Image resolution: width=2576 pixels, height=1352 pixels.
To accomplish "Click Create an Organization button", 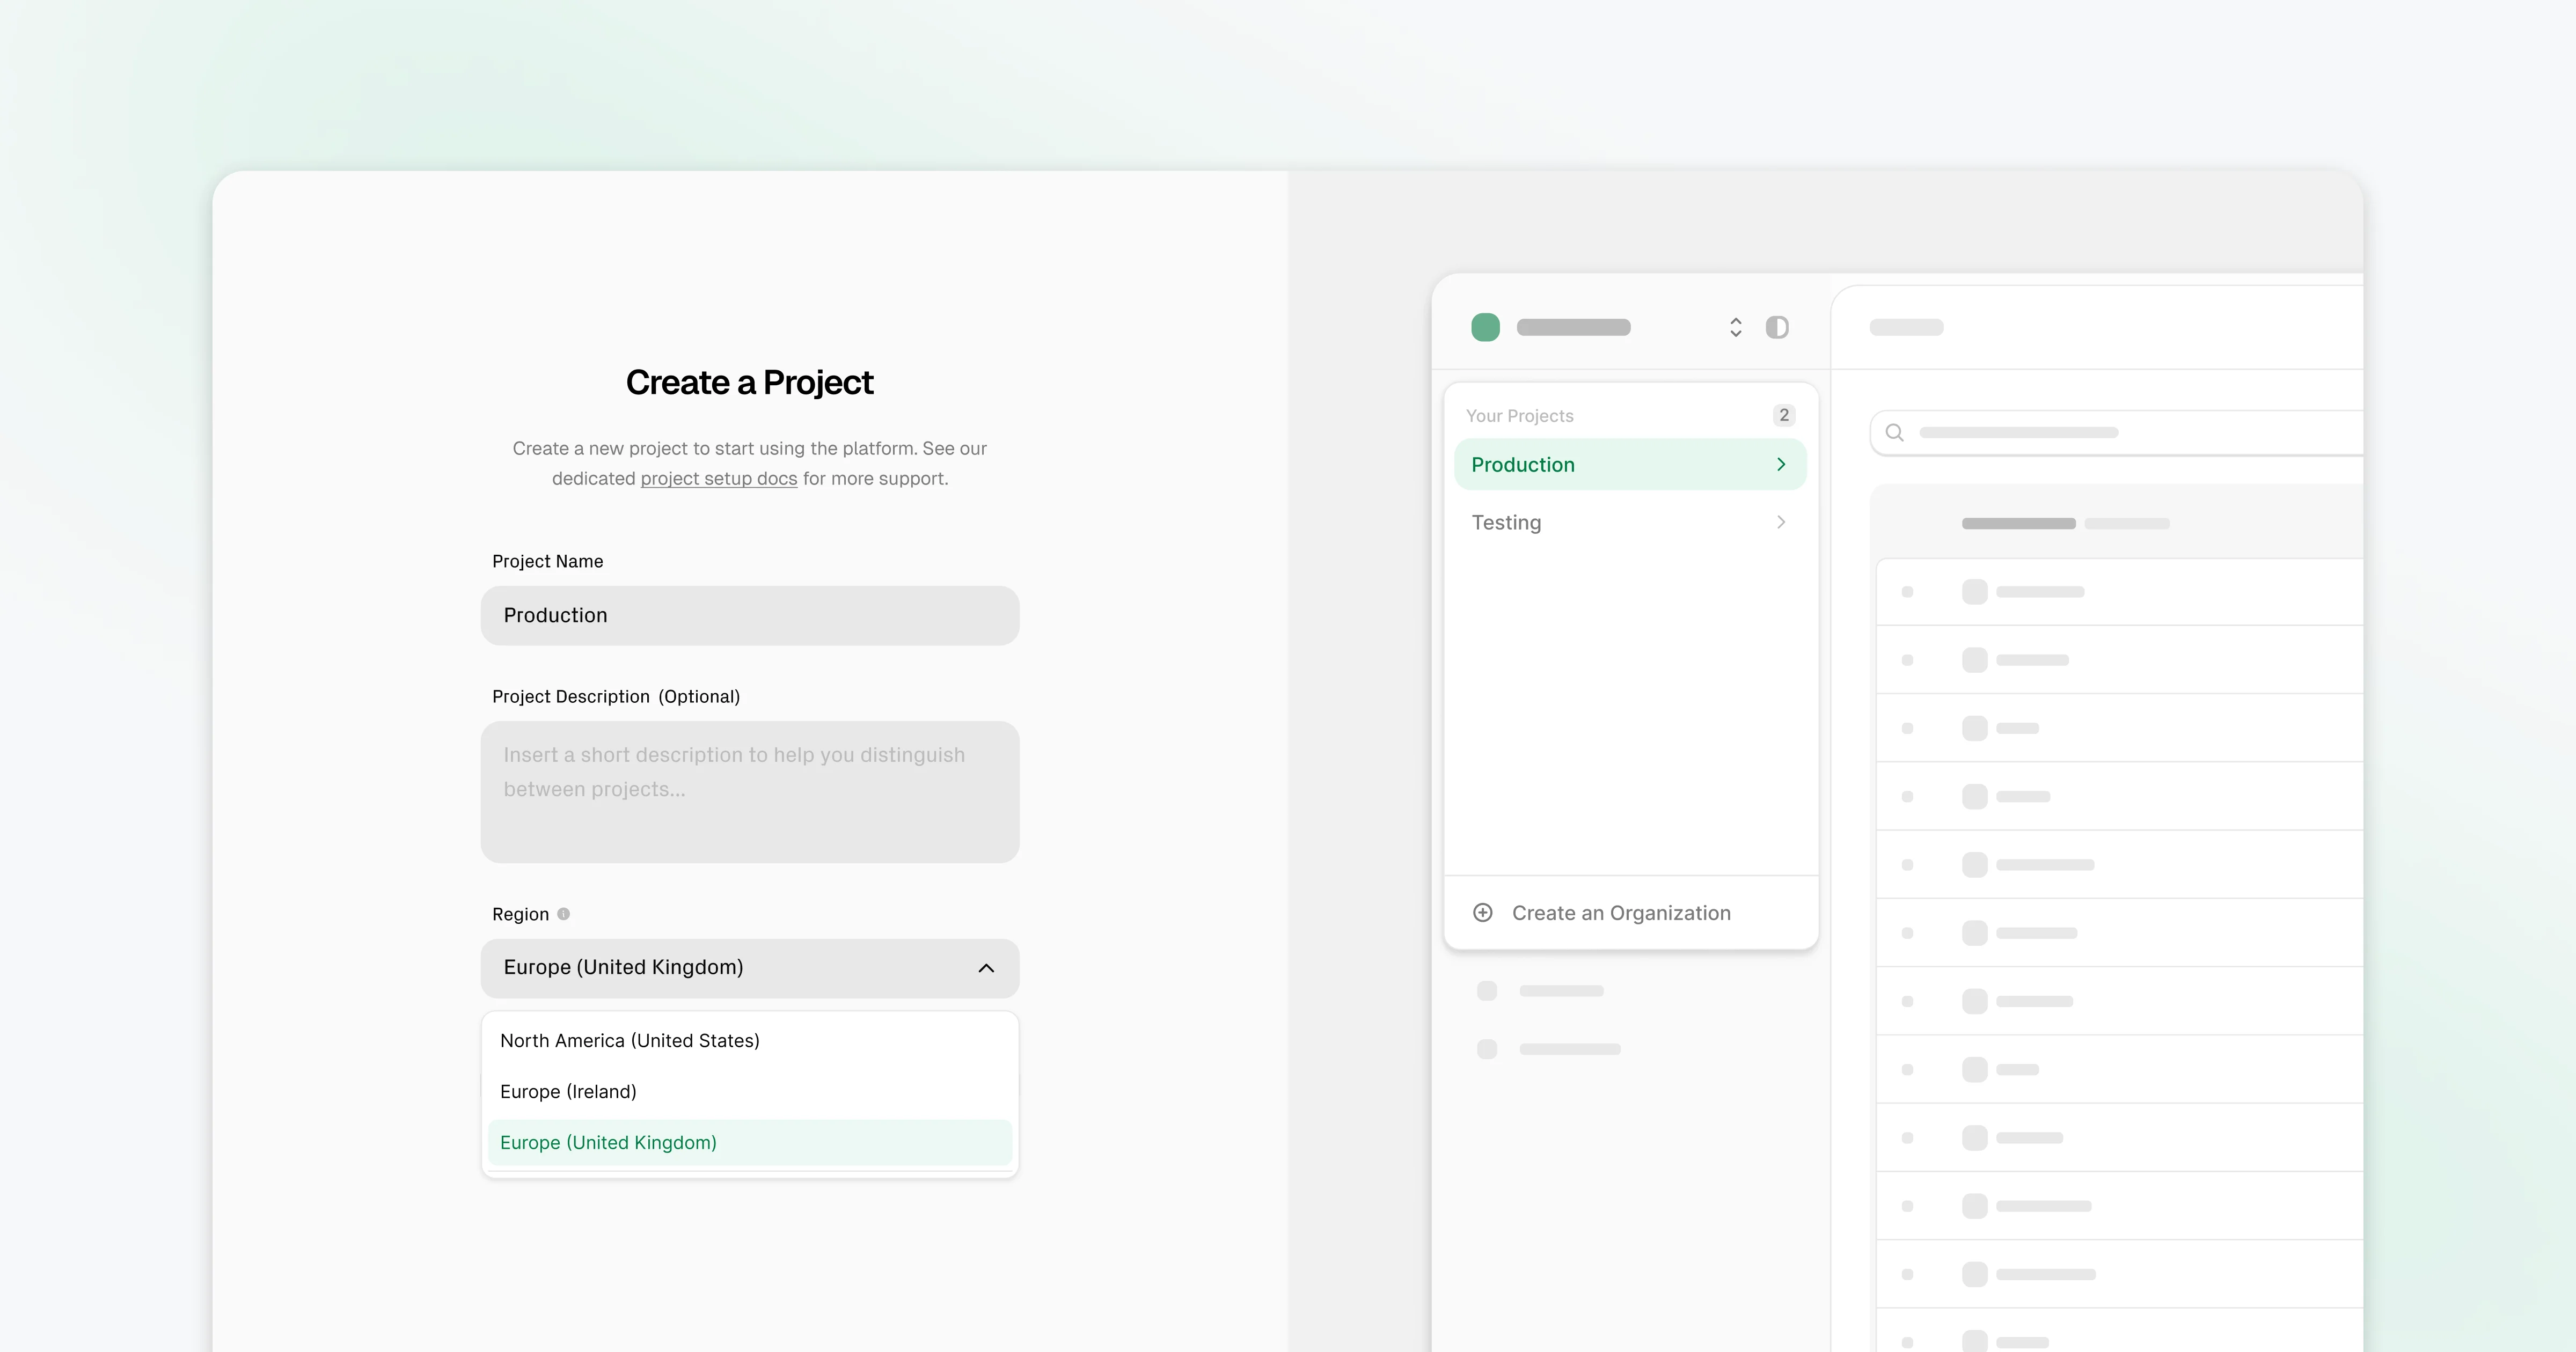I will coord(1620,913).
